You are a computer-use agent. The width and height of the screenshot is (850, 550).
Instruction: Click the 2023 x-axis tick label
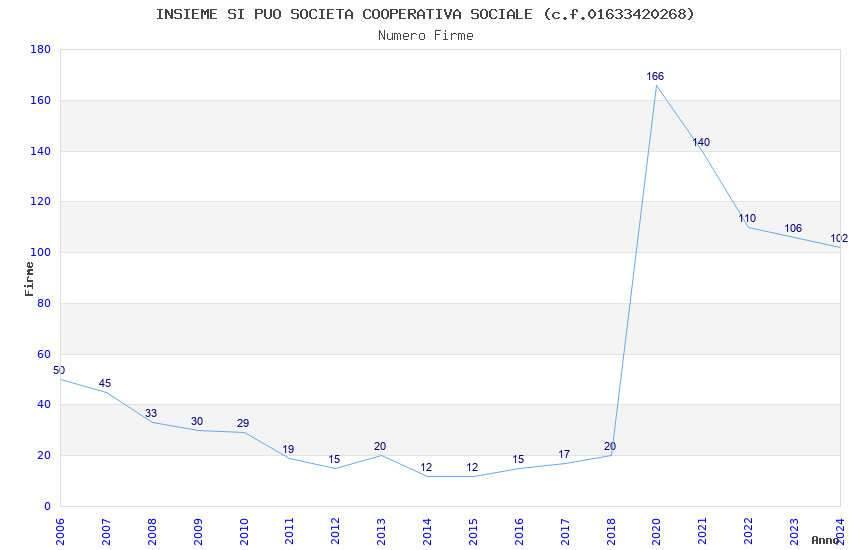[794, 531]
